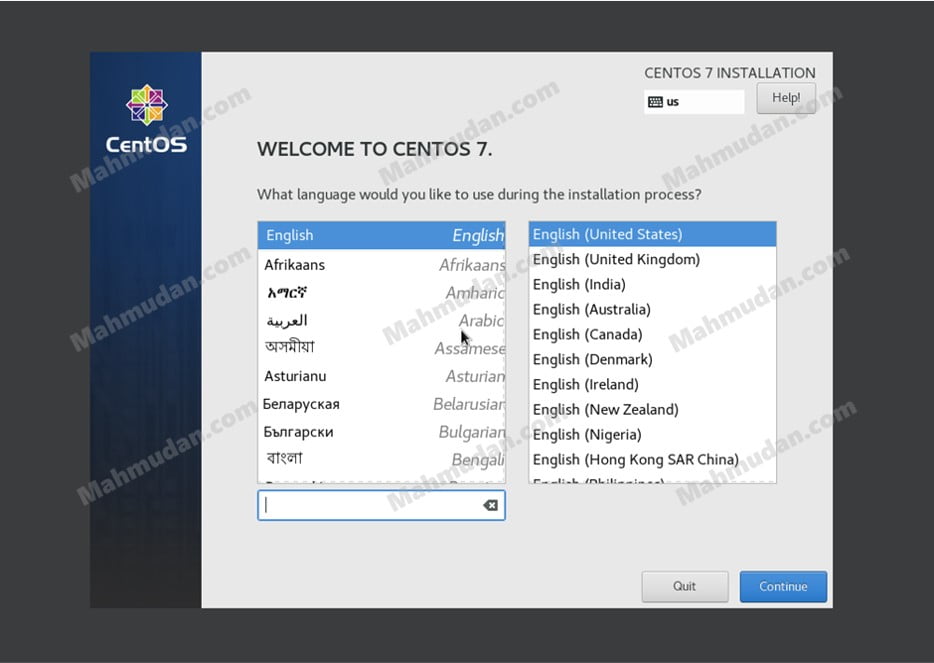This screenshot has height=663, width=934.
Task: Select the Arabic language entry
Action: pos(381,321)
